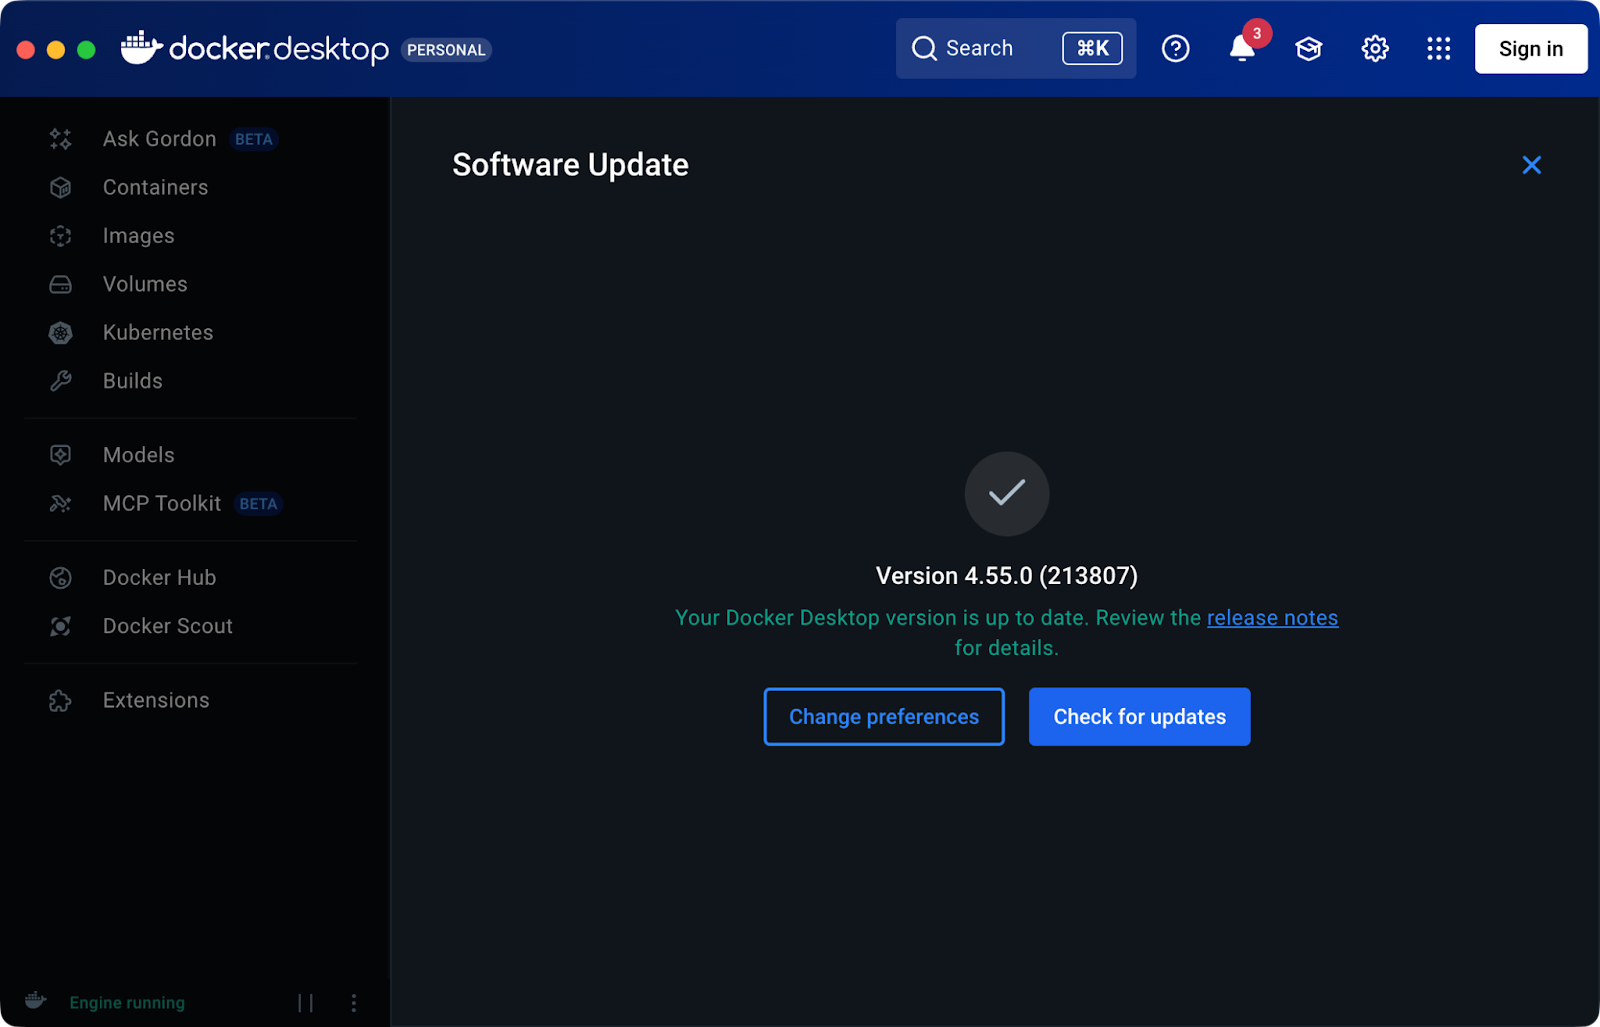Screen dimensions: 1600x1027
Task: Click Change preferences button
Action: 884,716
